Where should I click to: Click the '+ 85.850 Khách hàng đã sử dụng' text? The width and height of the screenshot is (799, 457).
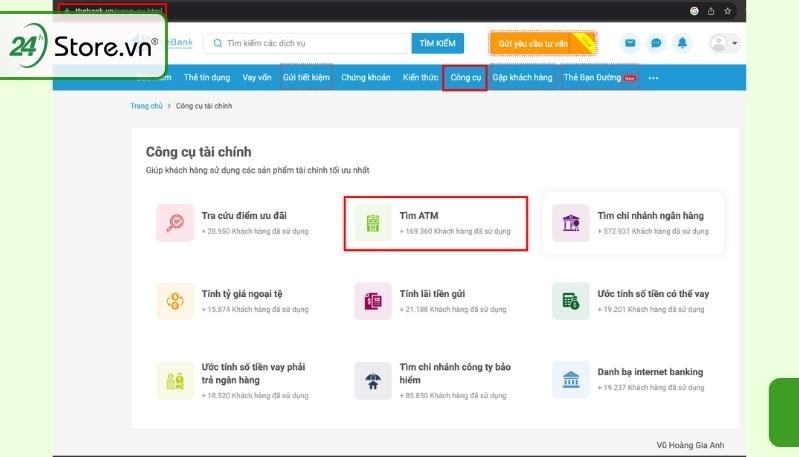pyautogui.click(x=453, y=395)
